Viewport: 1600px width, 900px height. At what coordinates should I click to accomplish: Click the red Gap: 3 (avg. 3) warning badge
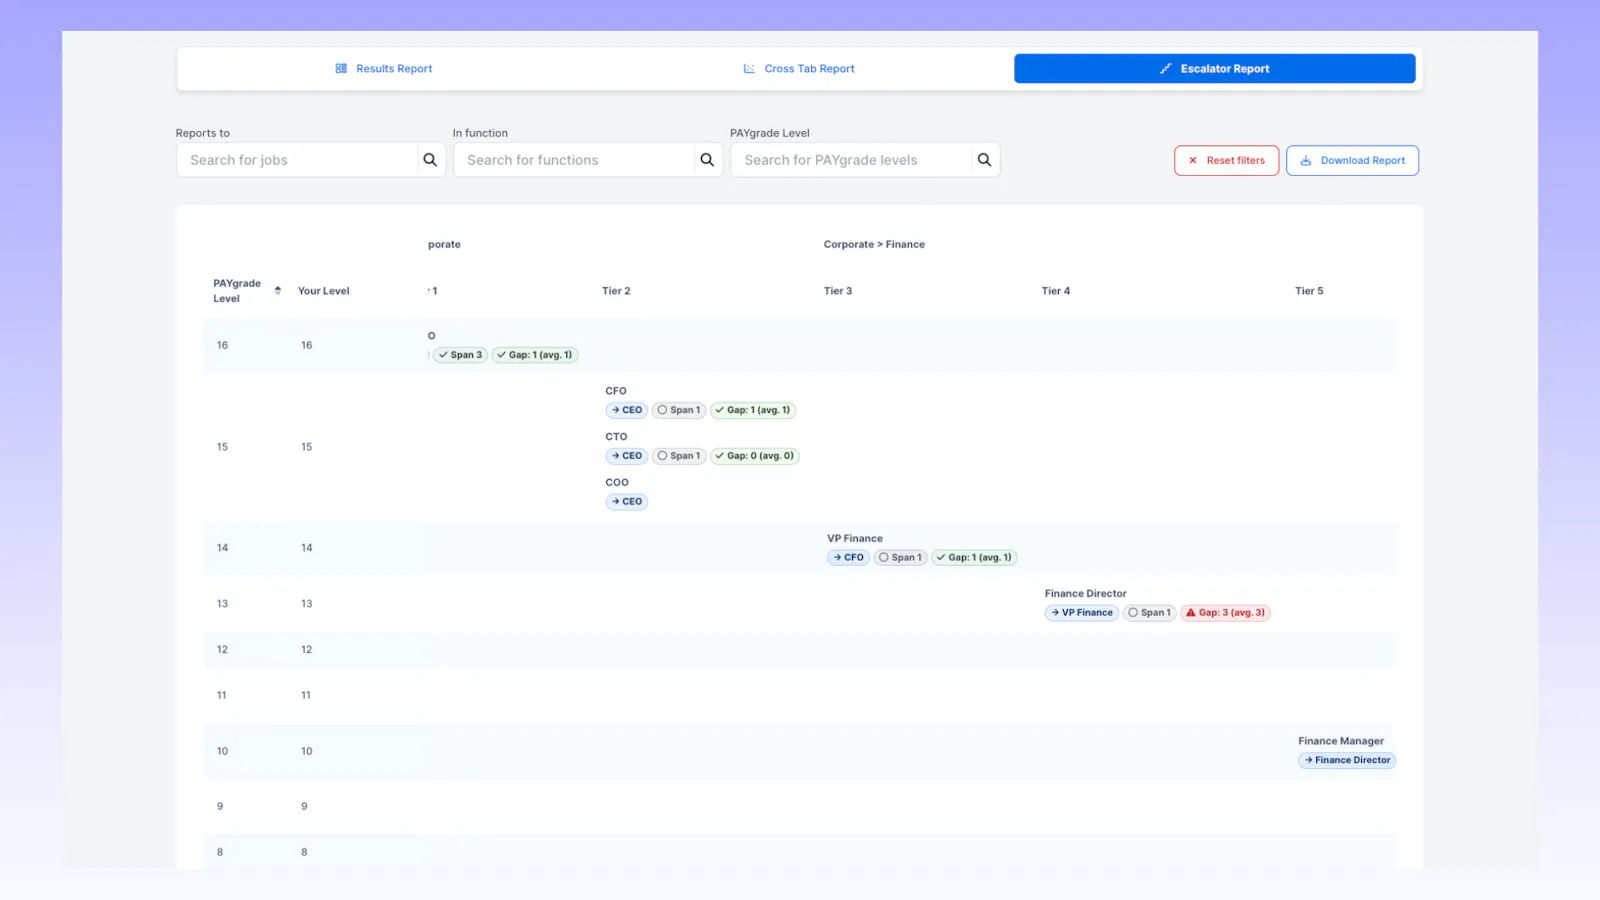[1226, 613]
